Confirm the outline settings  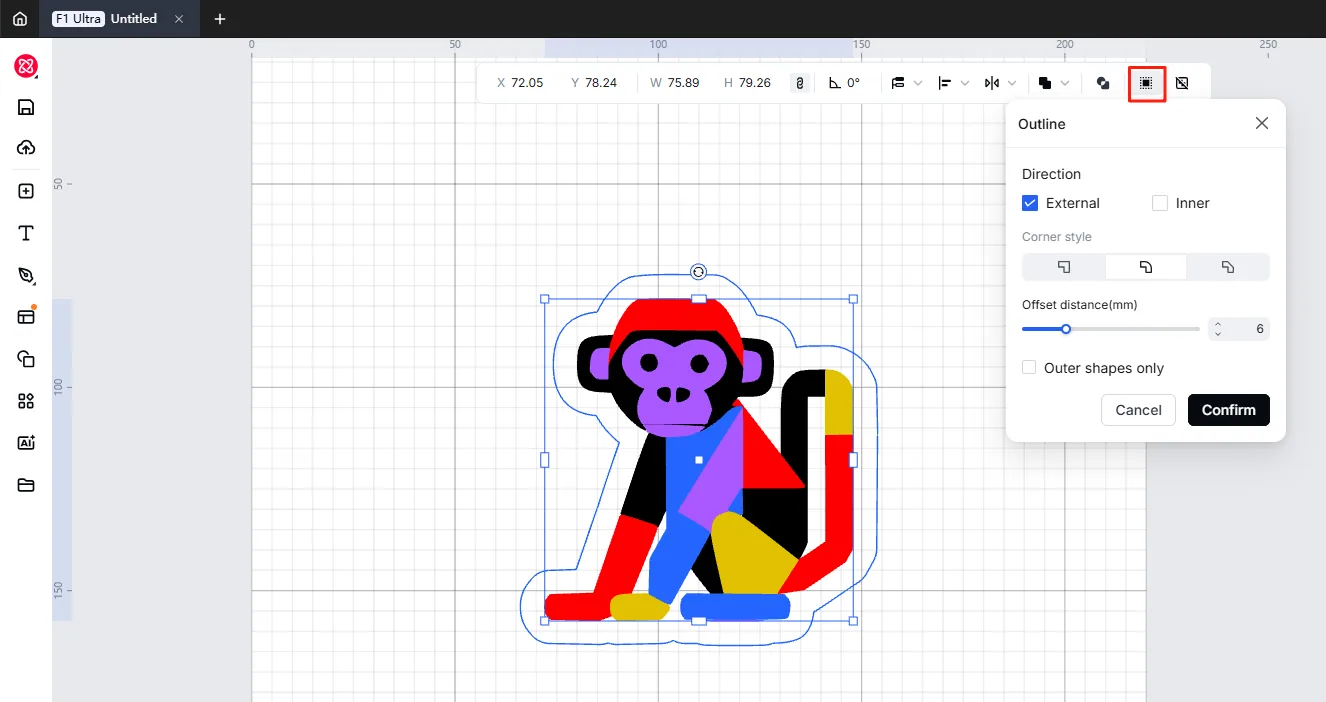point(1229,410)
